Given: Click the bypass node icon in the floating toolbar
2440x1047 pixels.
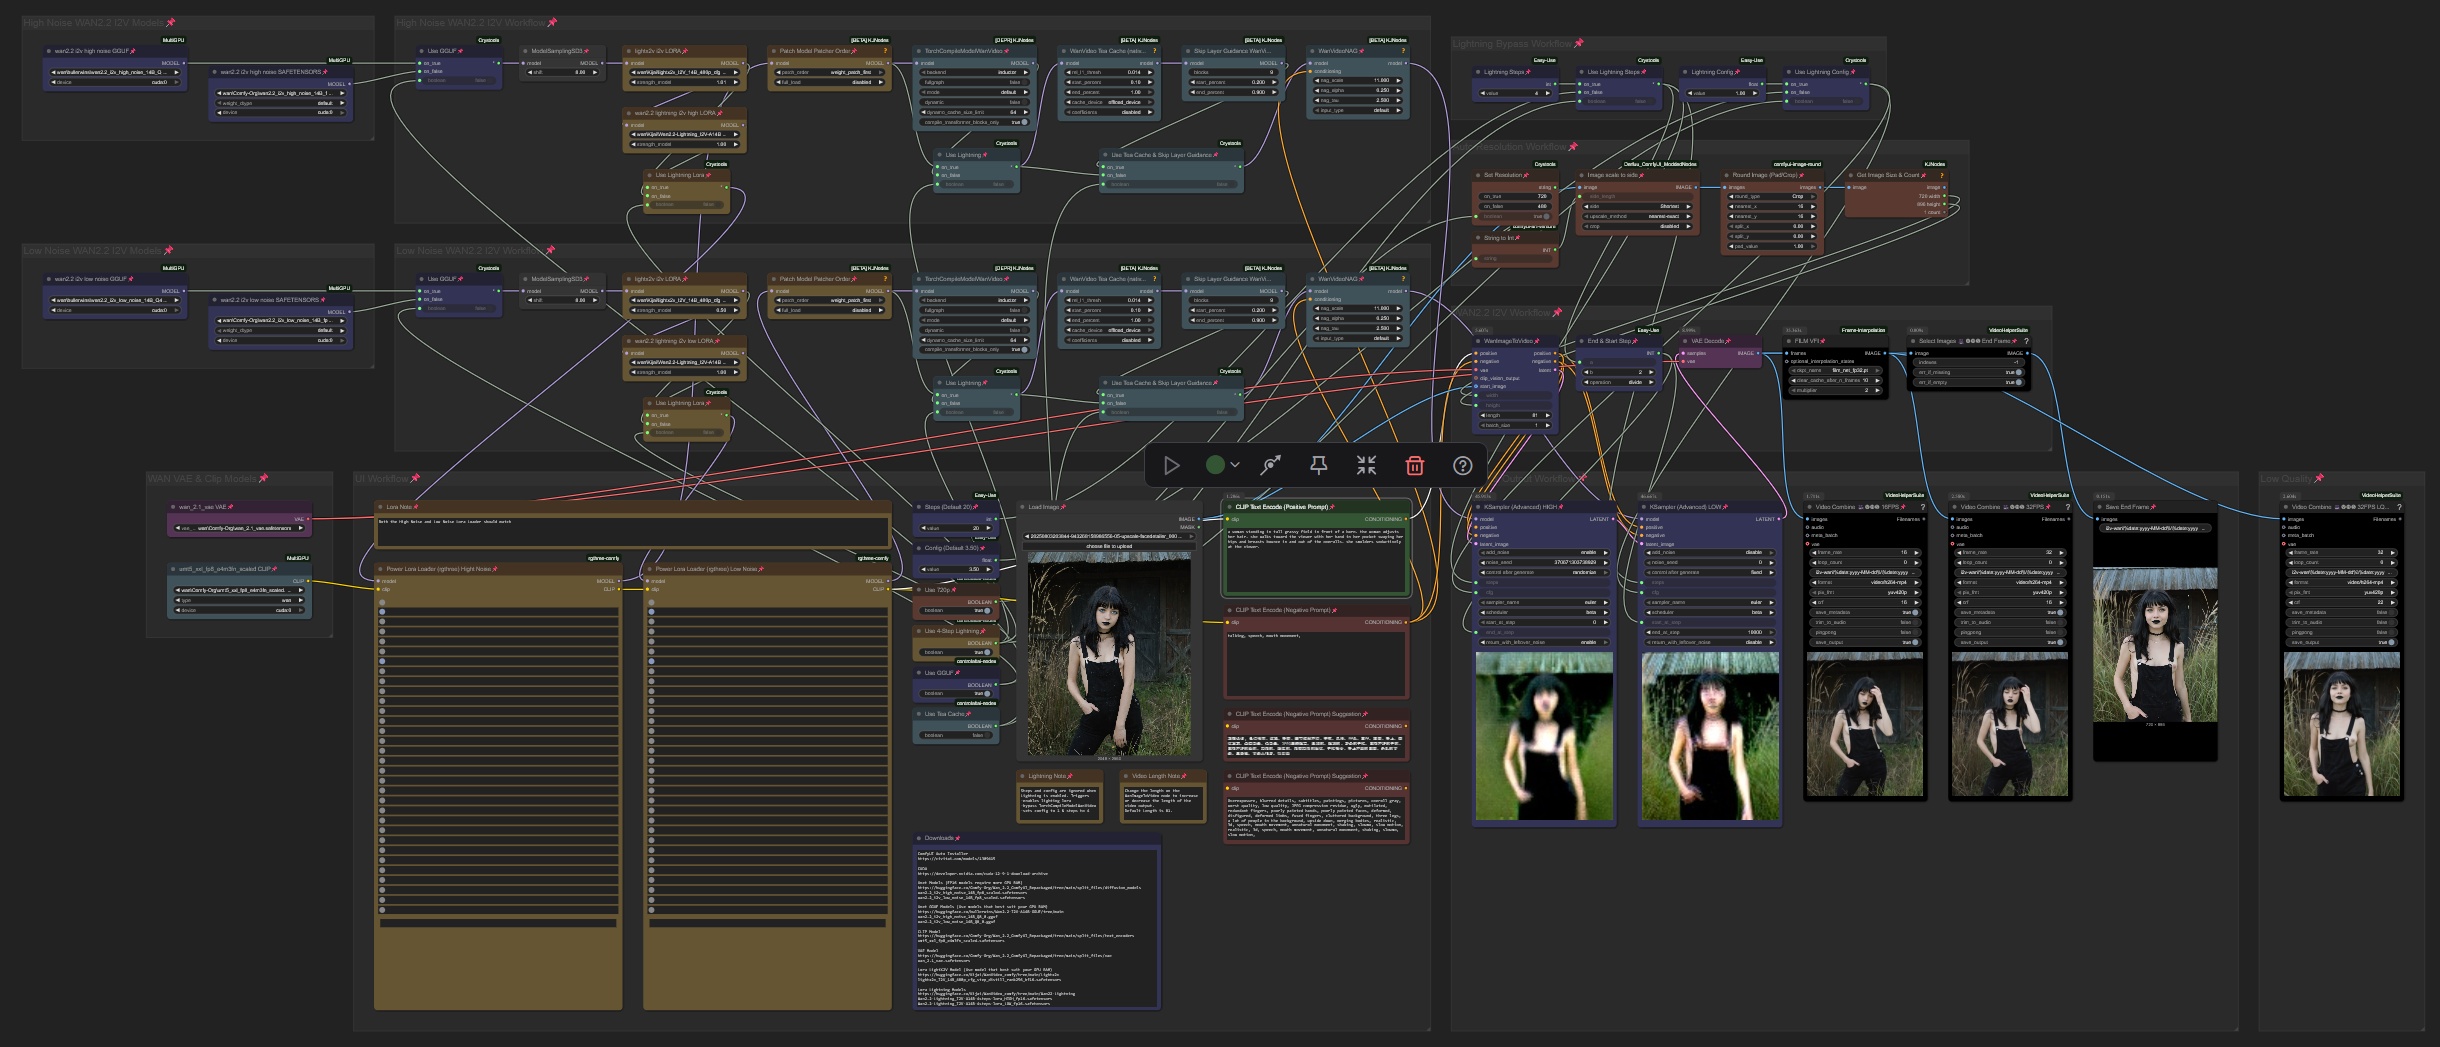Looking at the screenshot, I should click(1271, 465).
